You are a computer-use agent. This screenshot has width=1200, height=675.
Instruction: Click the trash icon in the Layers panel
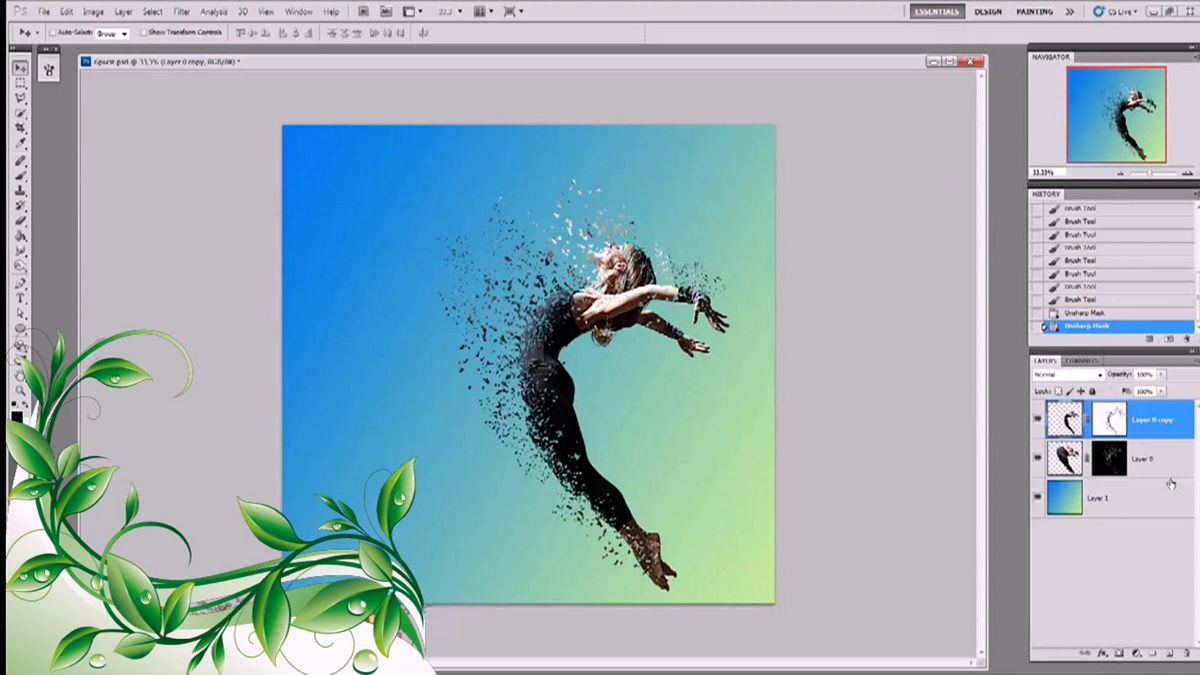coord(1186,653)
